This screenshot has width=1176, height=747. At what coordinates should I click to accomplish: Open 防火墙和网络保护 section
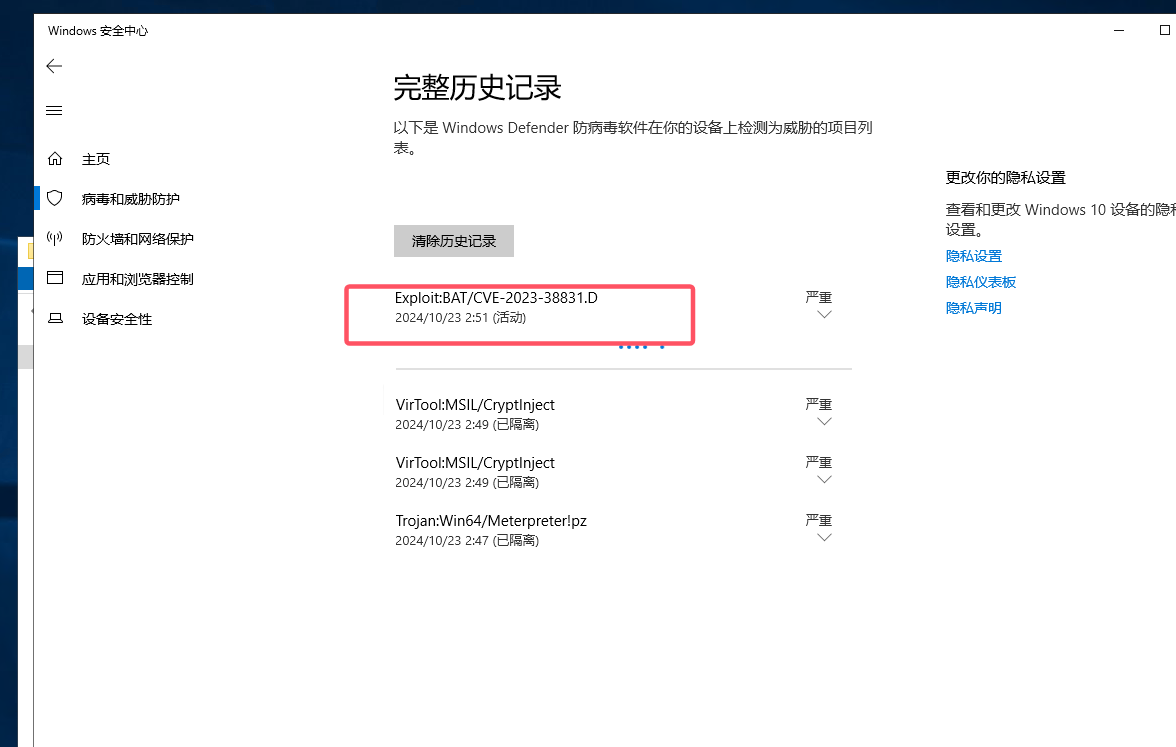(138, 238)
